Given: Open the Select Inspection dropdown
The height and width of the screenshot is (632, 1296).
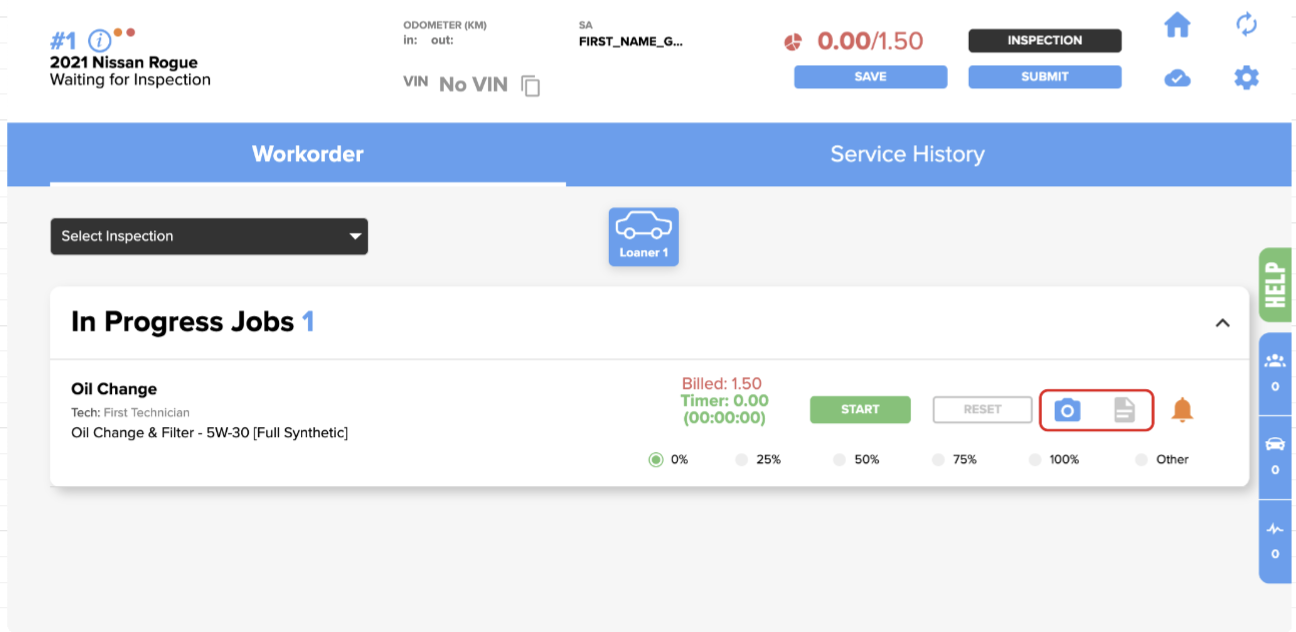Looking at the screenshot, I should pyautogui.click(x=209, y=236).
